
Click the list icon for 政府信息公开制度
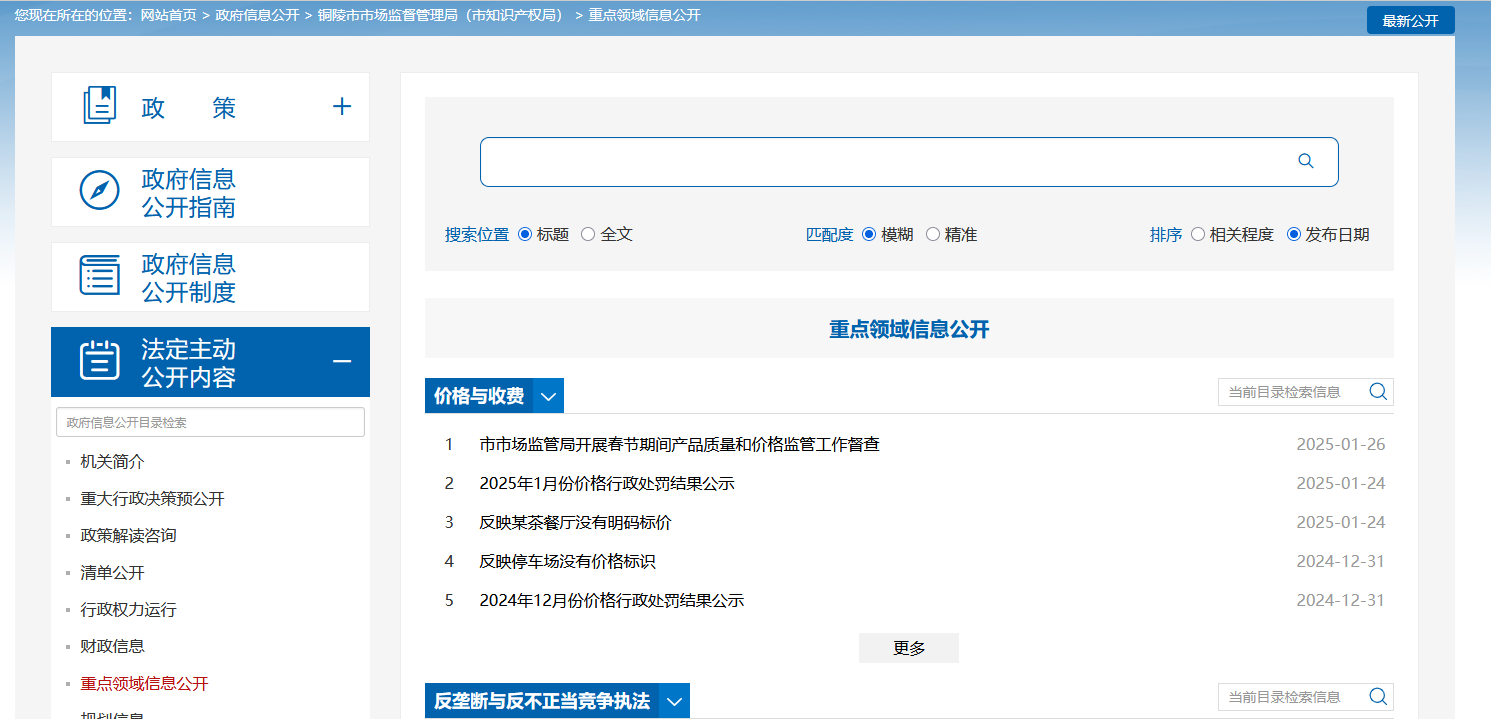click(100, 275)
